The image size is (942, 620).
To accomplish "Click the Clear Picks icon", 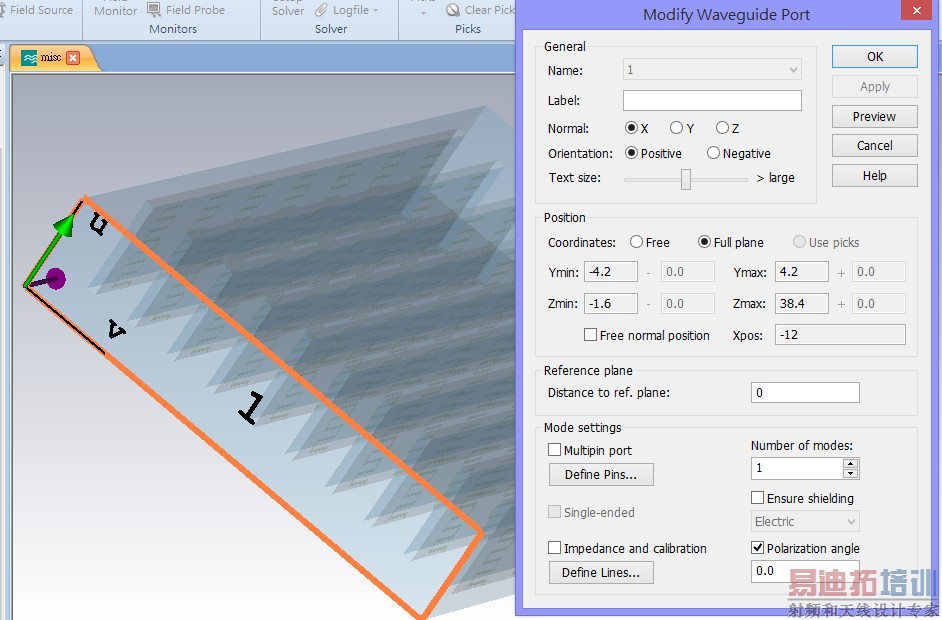I will pos(453,10).
